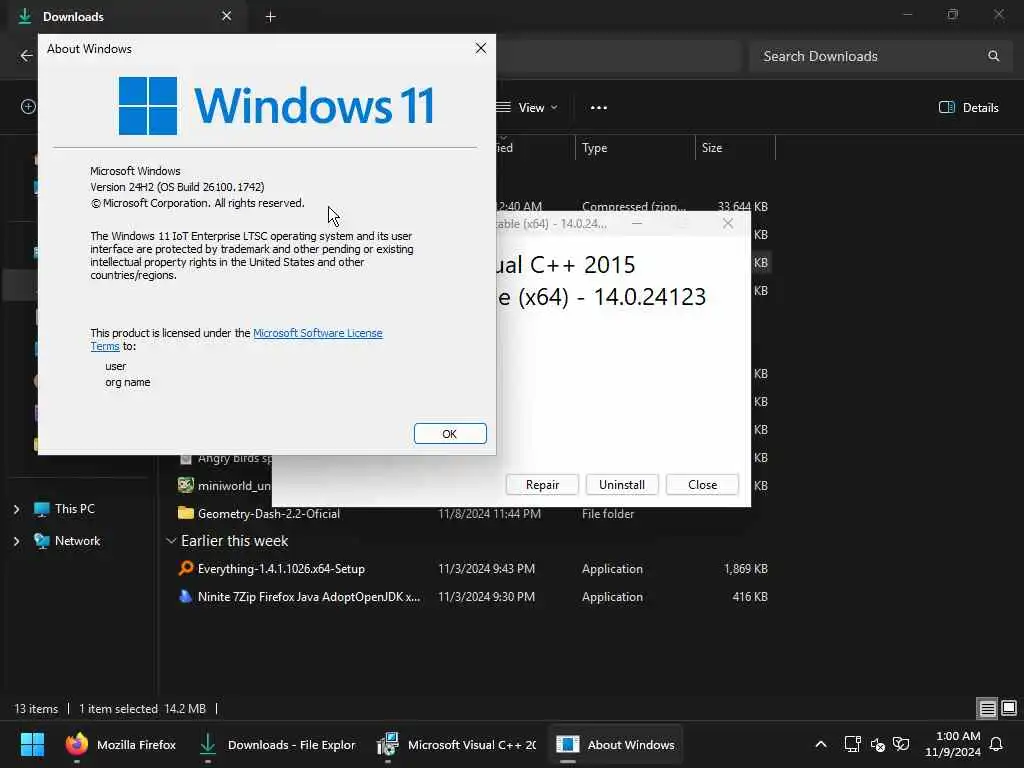Expand the Network tree node

pos(16,541)
